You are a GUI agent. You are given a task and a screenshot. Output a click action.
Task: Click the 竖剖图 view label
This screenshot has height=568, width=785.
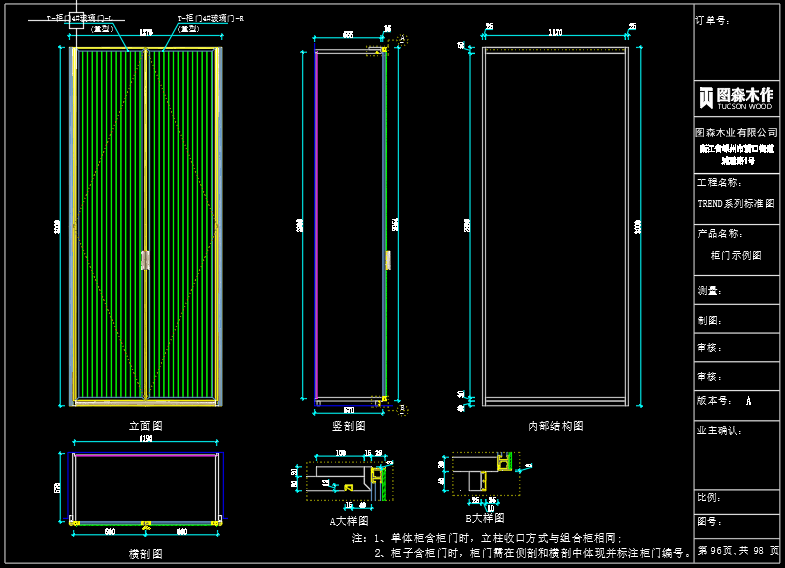pyautogui.click(x=349, y=426)
